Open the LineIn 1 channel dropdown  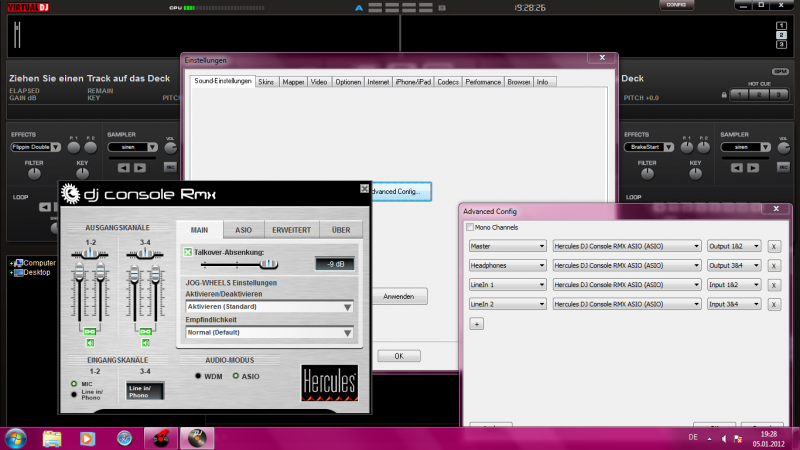point(507,285)
